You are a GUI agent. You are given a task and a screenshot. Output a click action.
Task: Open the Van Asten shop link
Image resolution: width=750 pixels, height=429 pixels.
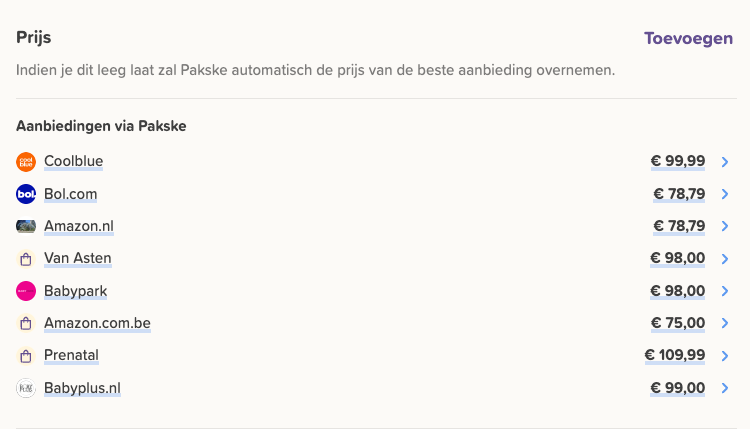click(x=77, y=258)
